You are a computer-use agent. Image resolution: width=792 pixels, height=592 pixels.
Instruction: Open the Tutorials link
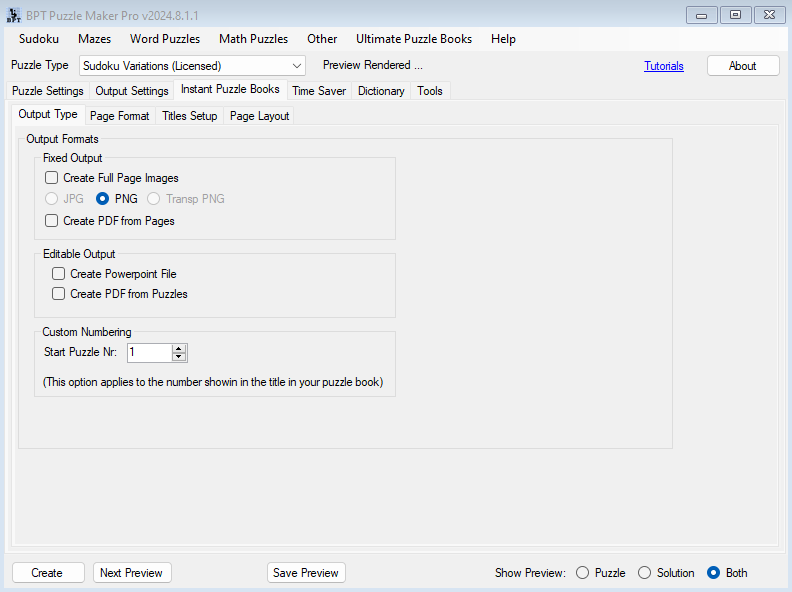tap(664, 66)
